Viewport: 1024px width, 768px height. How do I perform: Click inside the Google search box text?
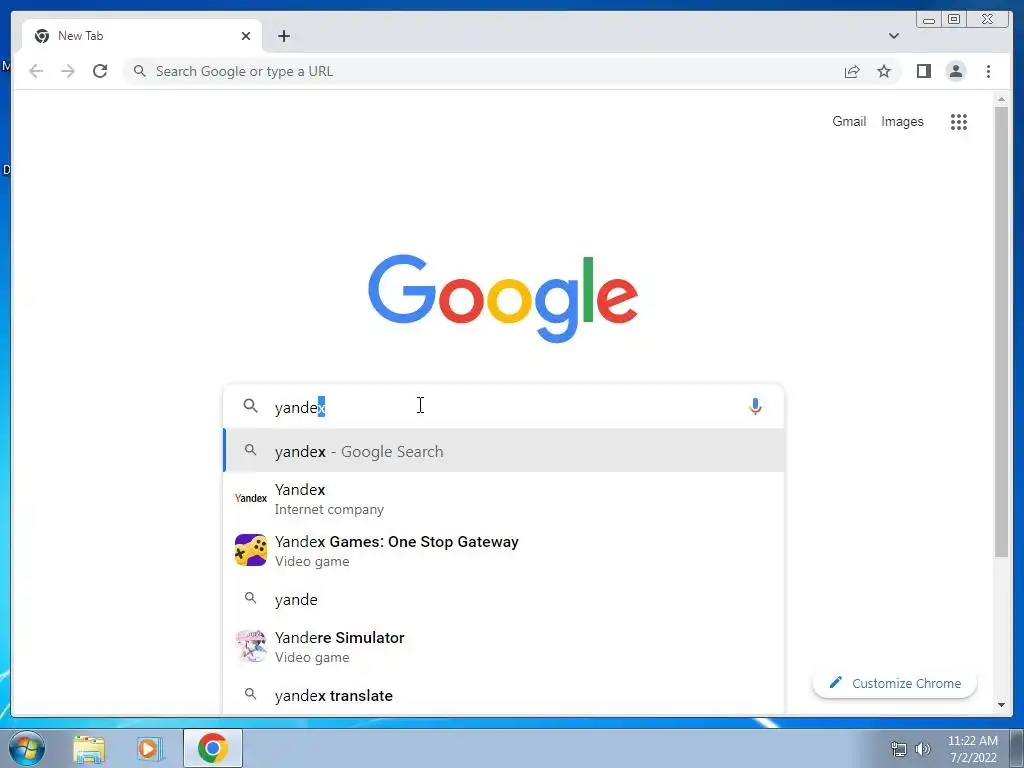[x=503, y=407]
